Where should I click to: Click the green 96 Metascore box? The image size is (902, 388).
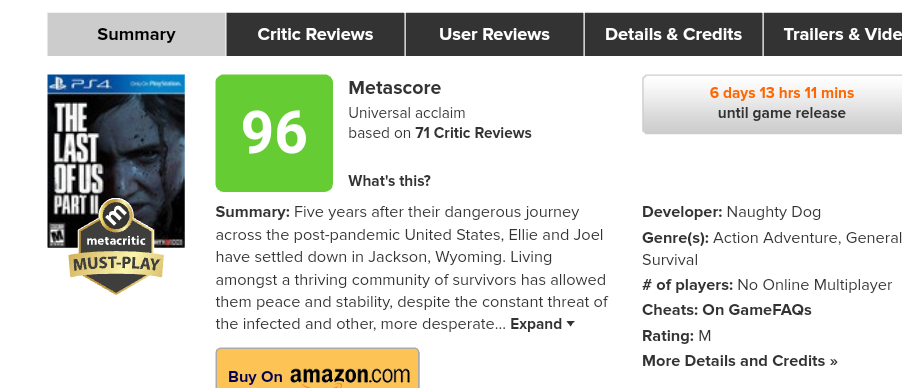point(274,133)
